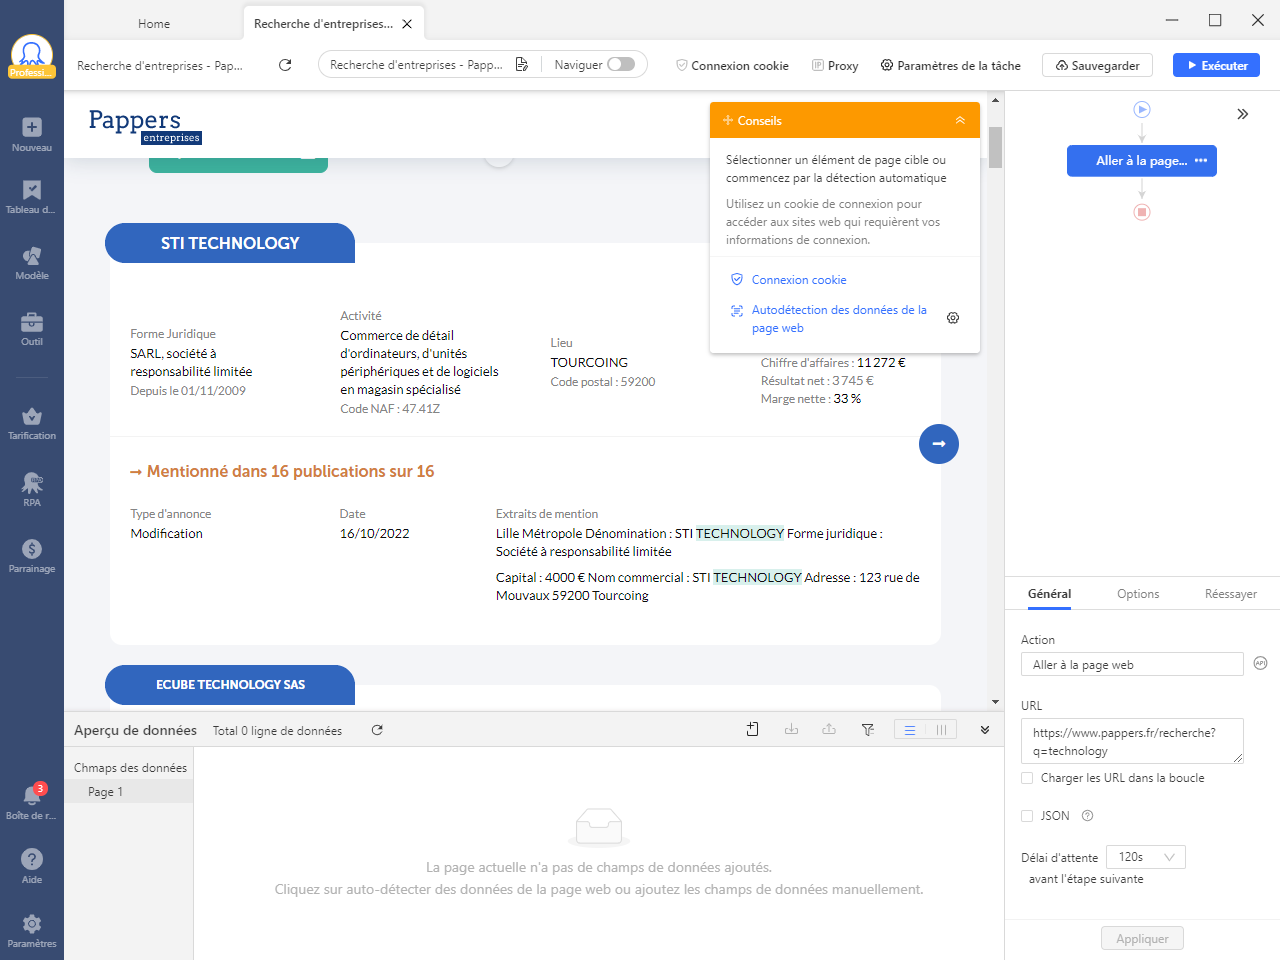Open the Tableau de bord sidebar item
The width and height of the screenshot is (1280, 960).
[x=32, y=197]
